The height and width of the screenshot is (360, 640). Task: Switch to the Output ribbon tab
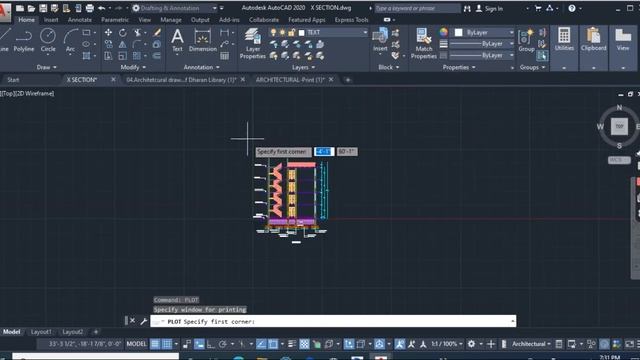[x=200, y=20]
